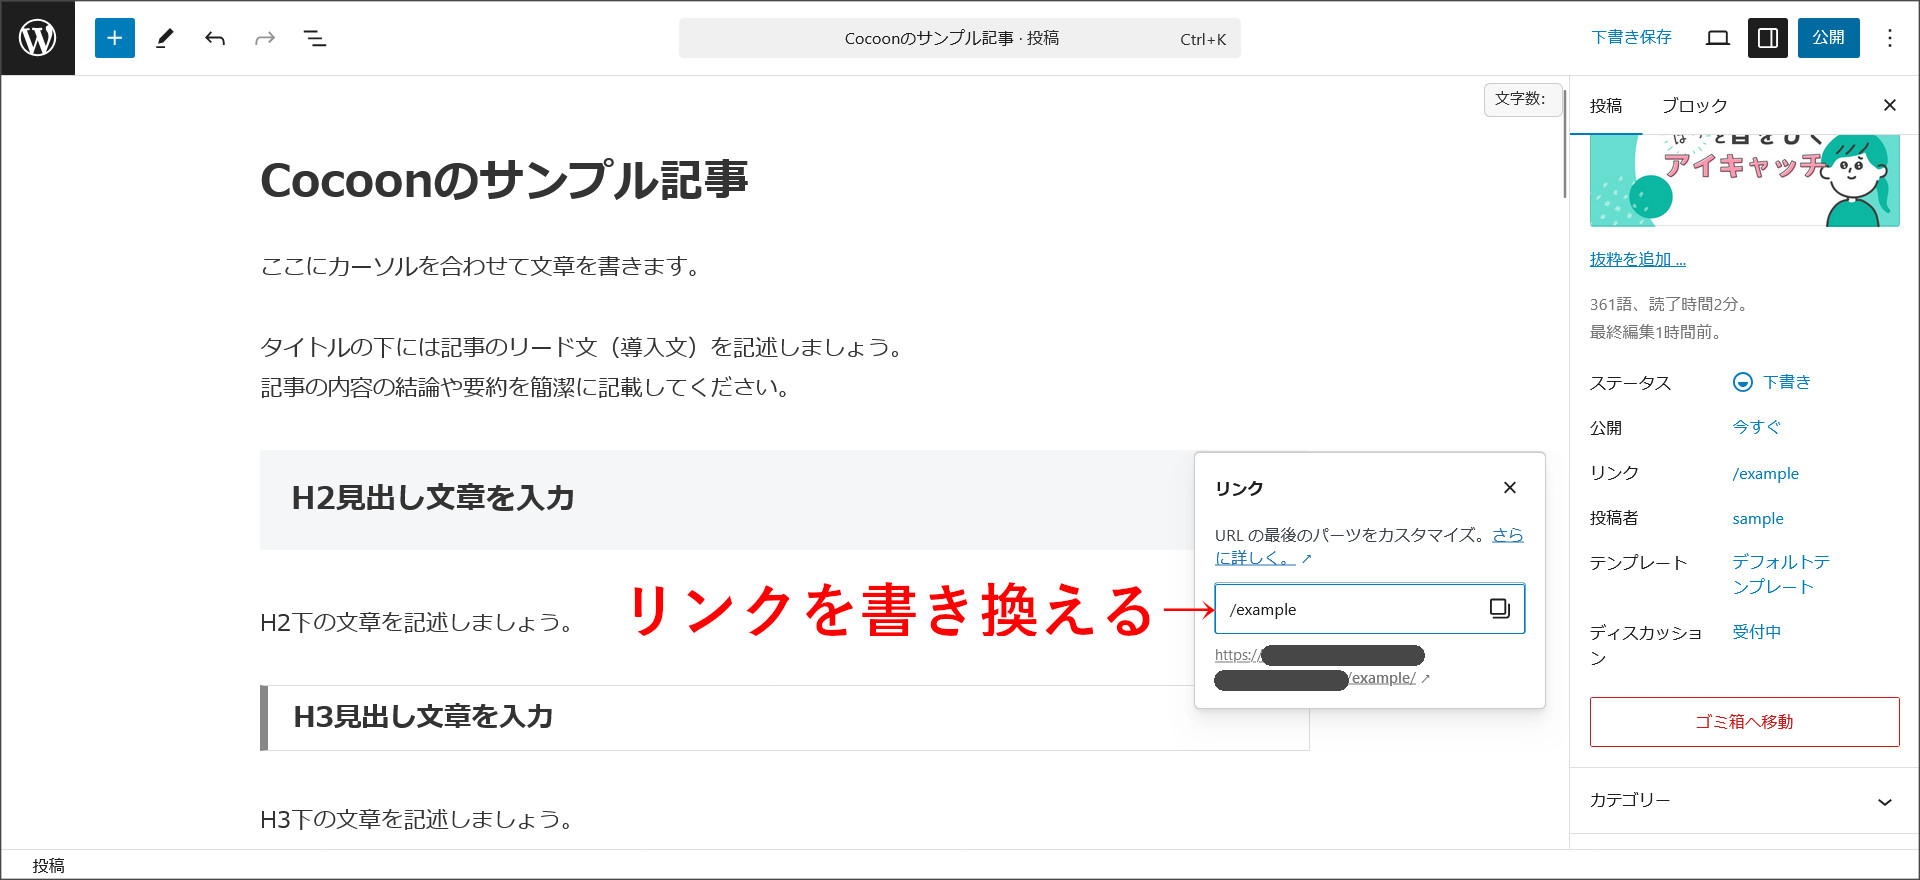1920x880 pixels.
Task: Click 下書き保存 to save draft
Action: point(1631,38)
